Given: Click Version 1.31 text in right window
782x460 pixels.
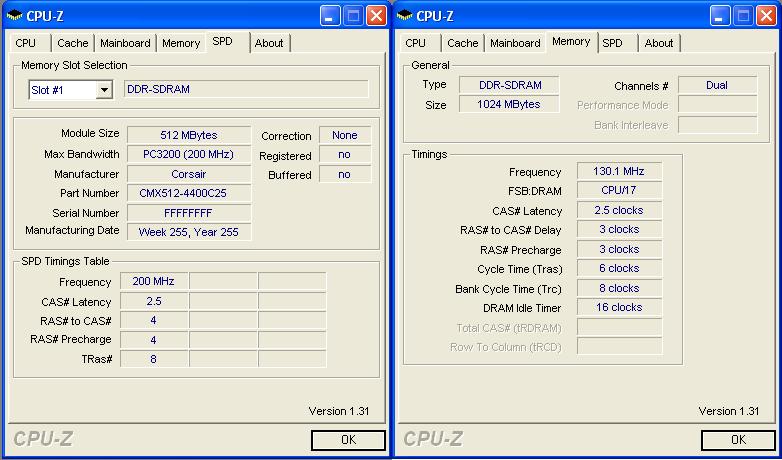Looking at the screenshot, I should tap(729, 411).
